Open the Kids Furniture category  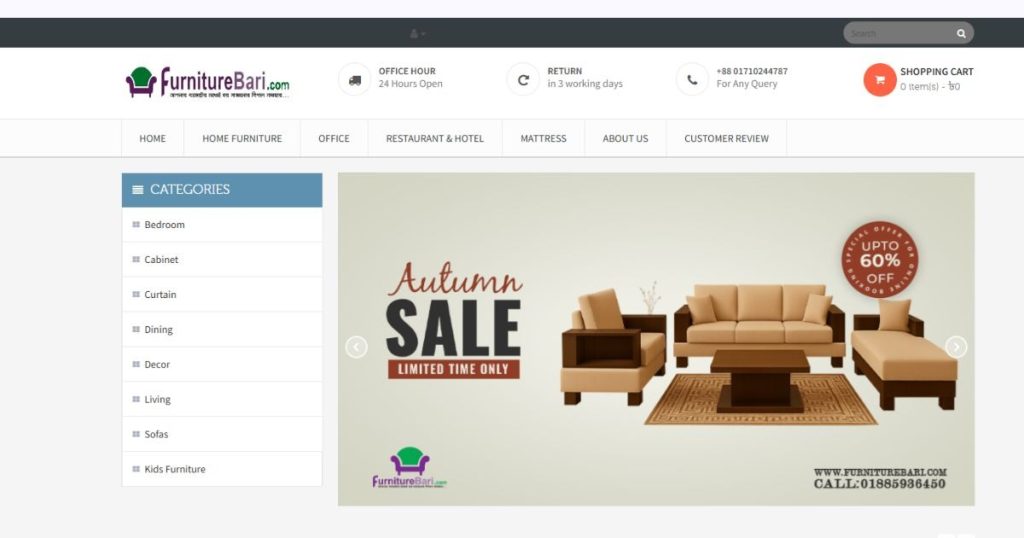click(x=222, y=469)
